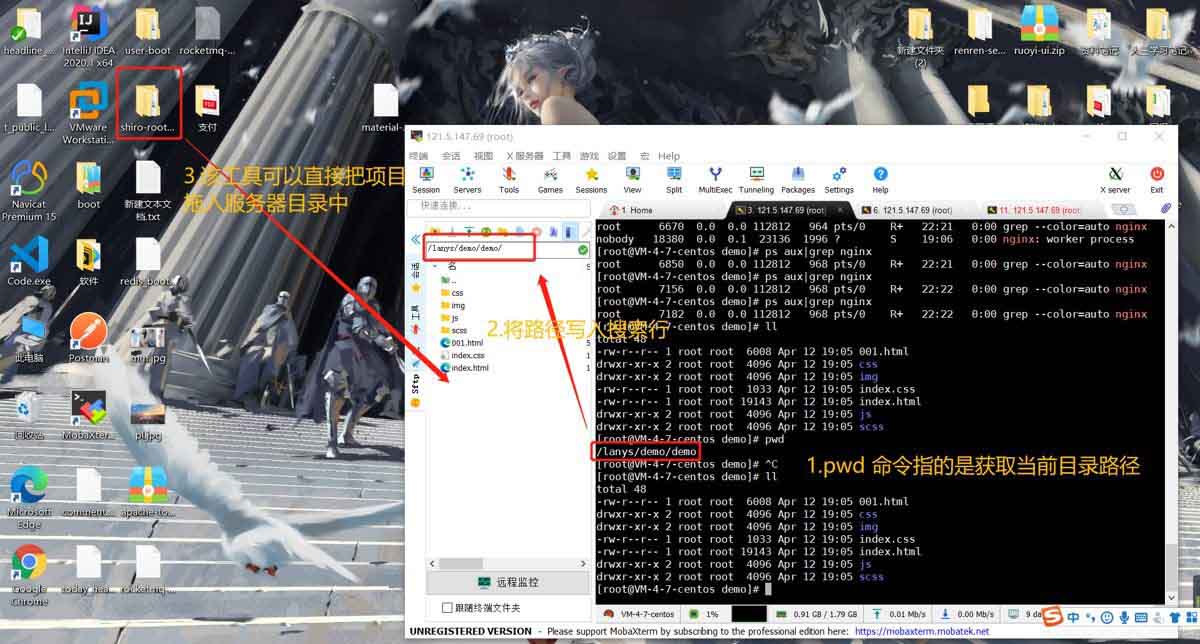Open the Help menu in menu bar
The width and height of the screenshot is (1200, 644).
point(669,156)
